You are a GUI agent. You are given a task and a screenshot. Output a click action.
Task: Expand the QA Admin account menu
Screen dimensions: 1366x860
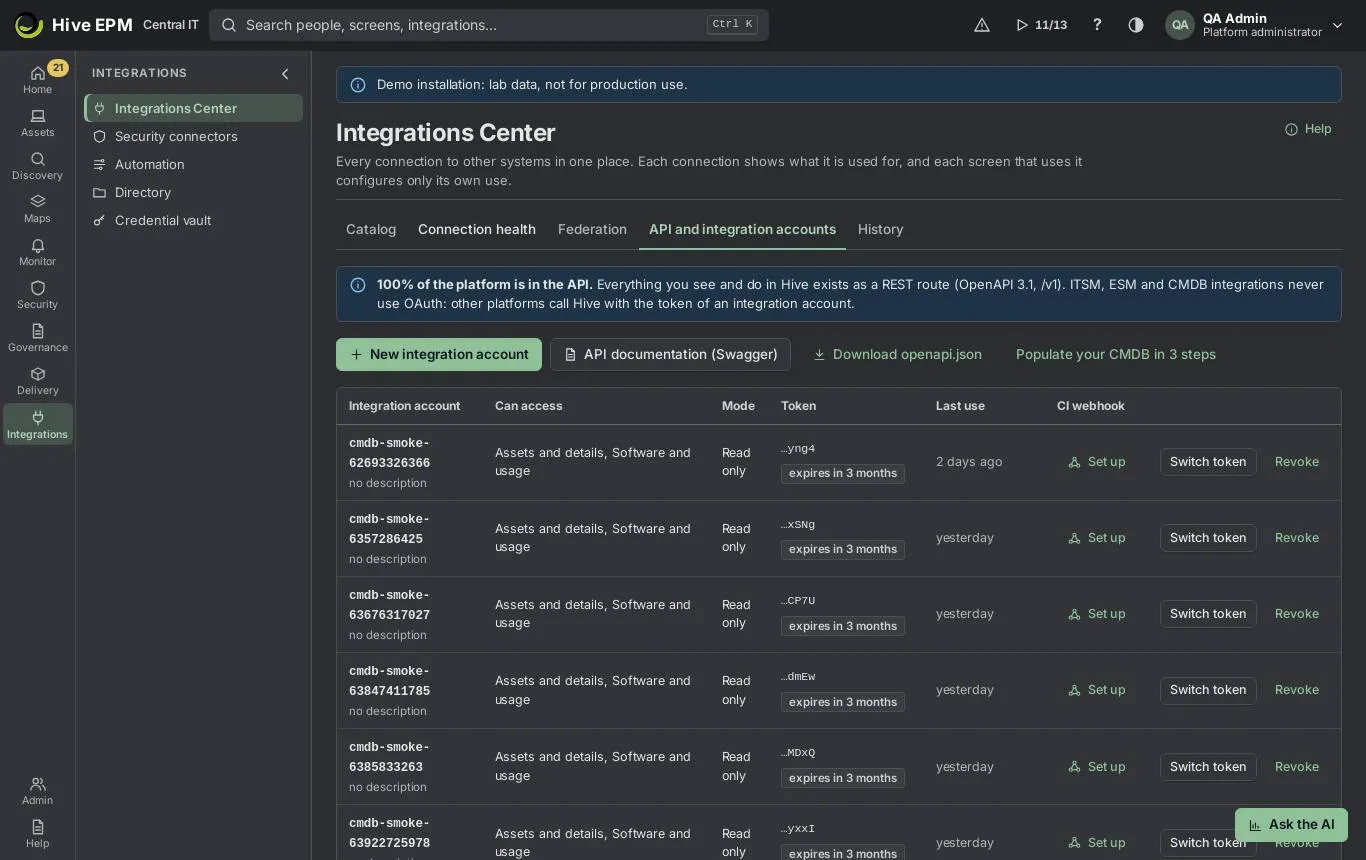tap(1255, 25)
